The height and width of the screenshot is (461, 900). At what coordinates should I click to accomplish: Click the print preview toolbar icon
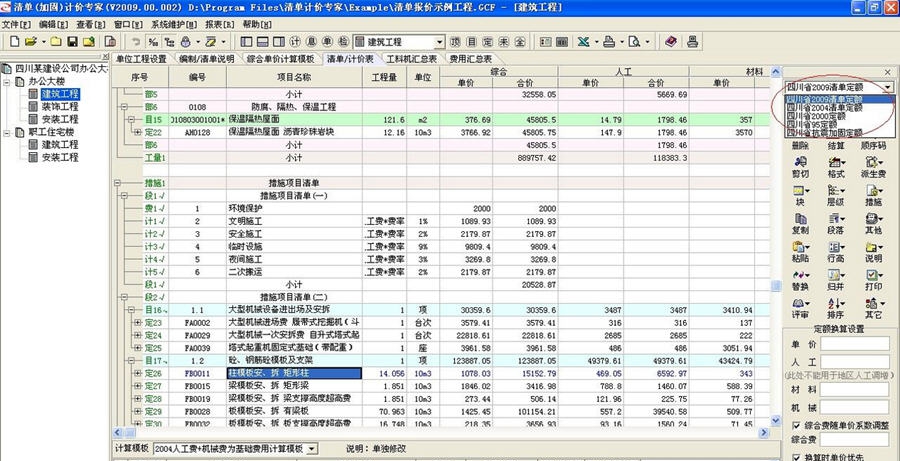(x=633, y=42)
